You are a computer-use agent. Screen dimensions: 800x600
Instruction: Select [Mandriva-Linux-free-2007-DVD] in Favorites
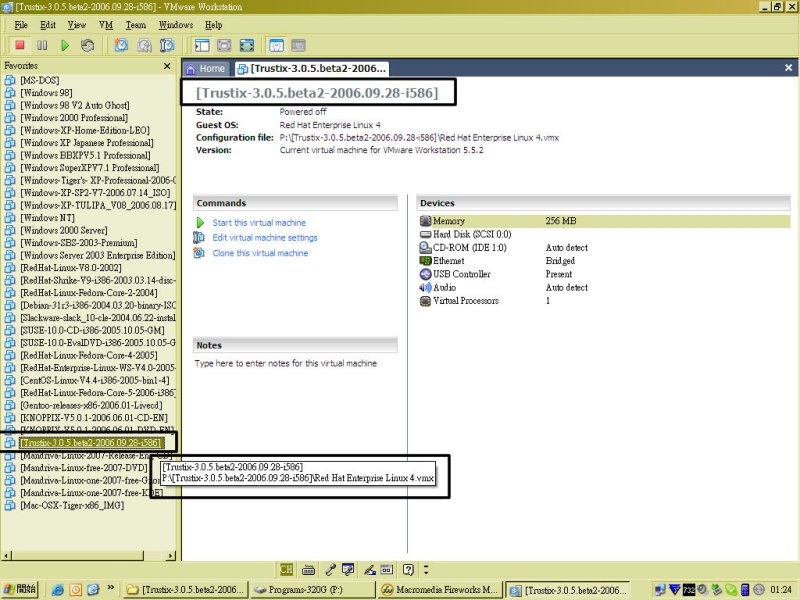(x=84, y=468)
